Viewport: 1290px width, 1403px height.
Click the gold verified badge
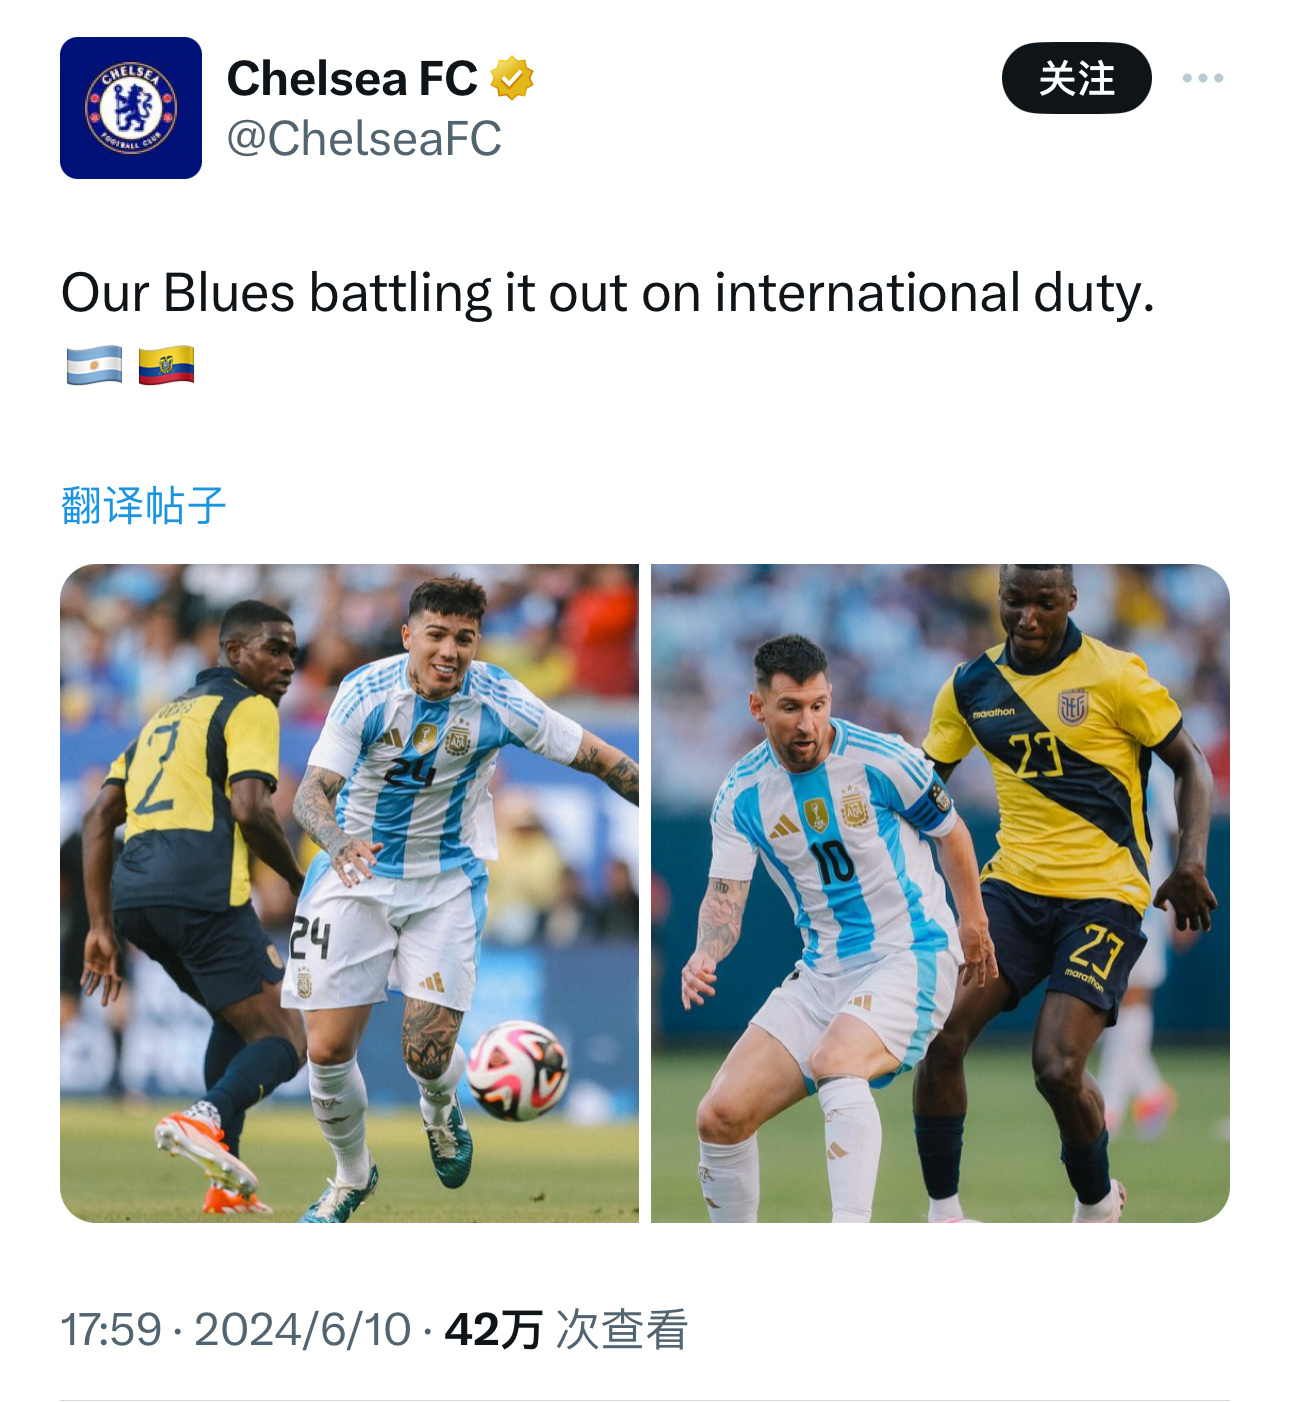click(512, 78)
